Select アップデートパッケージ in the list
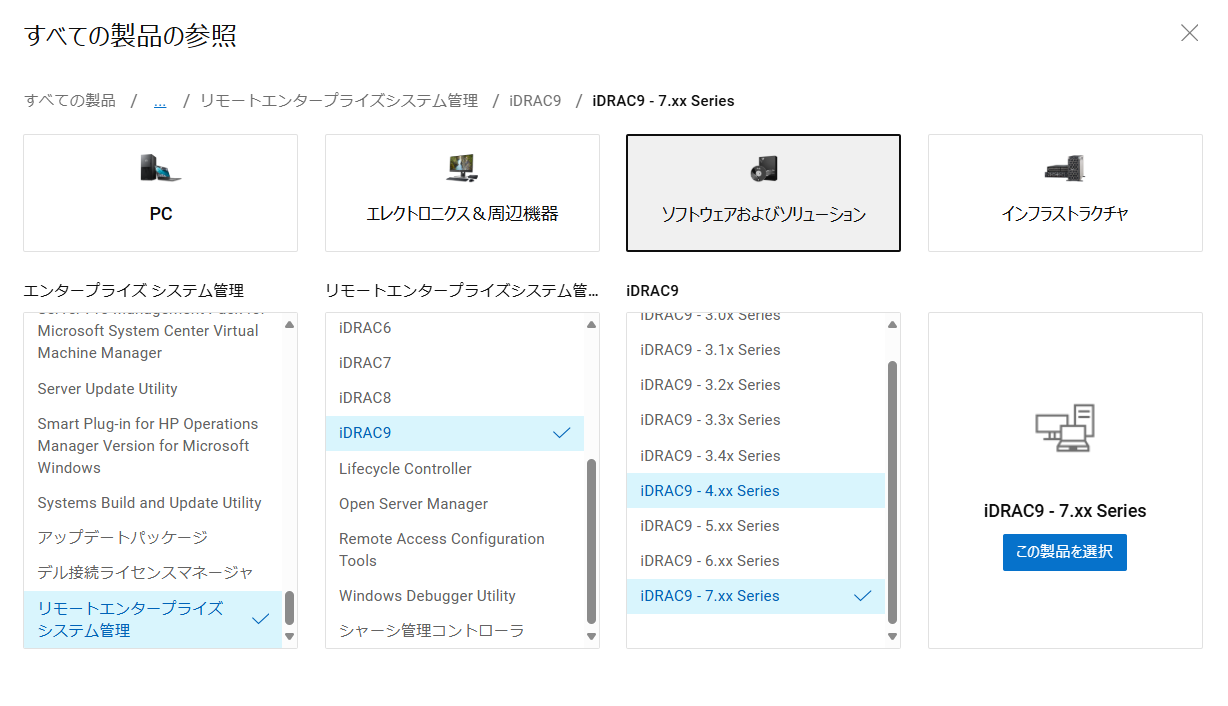The height and width of the screenshot is (706, 1228). (153, 538)
